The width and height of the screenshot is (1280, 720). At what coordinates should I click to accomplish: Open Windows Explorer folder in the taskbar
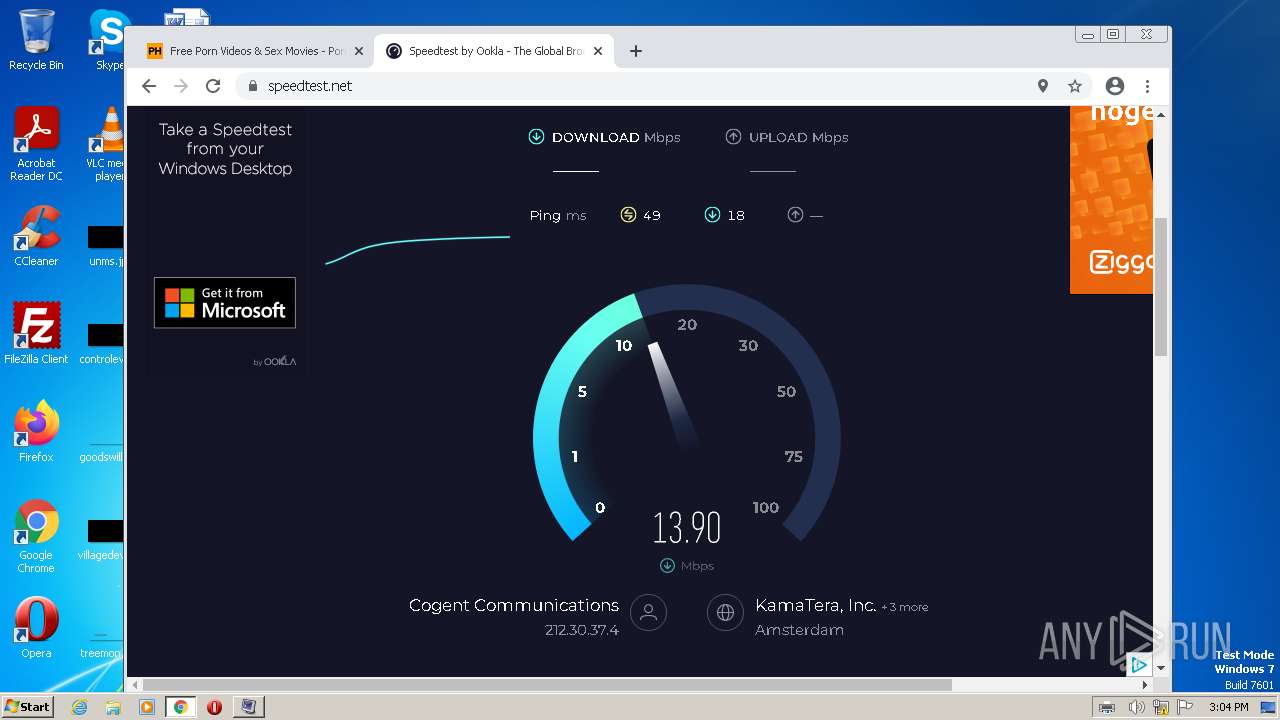(113, 707)
